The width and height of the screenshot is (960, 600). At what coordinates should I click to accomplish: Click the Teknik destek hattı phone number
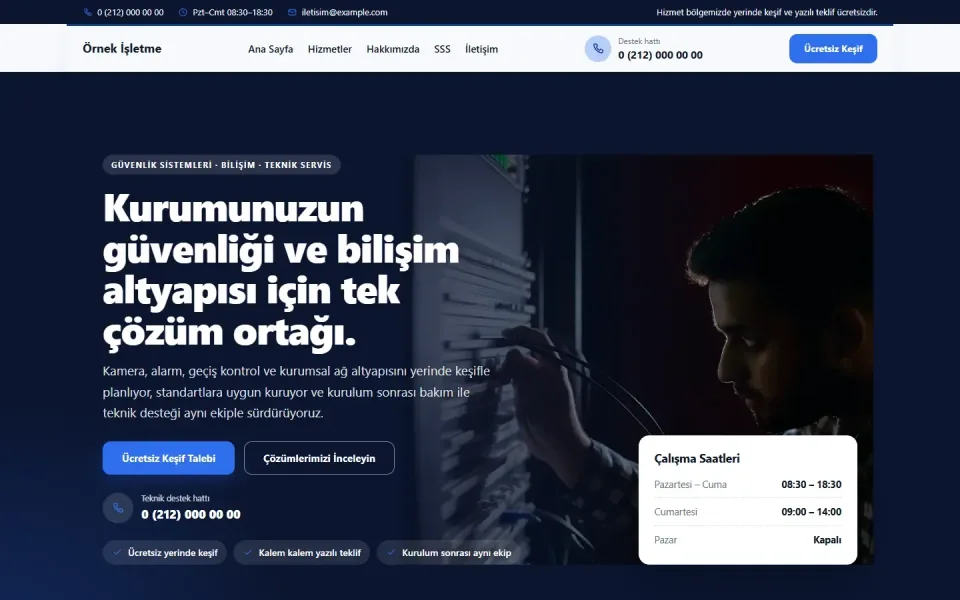click(190, 514)
